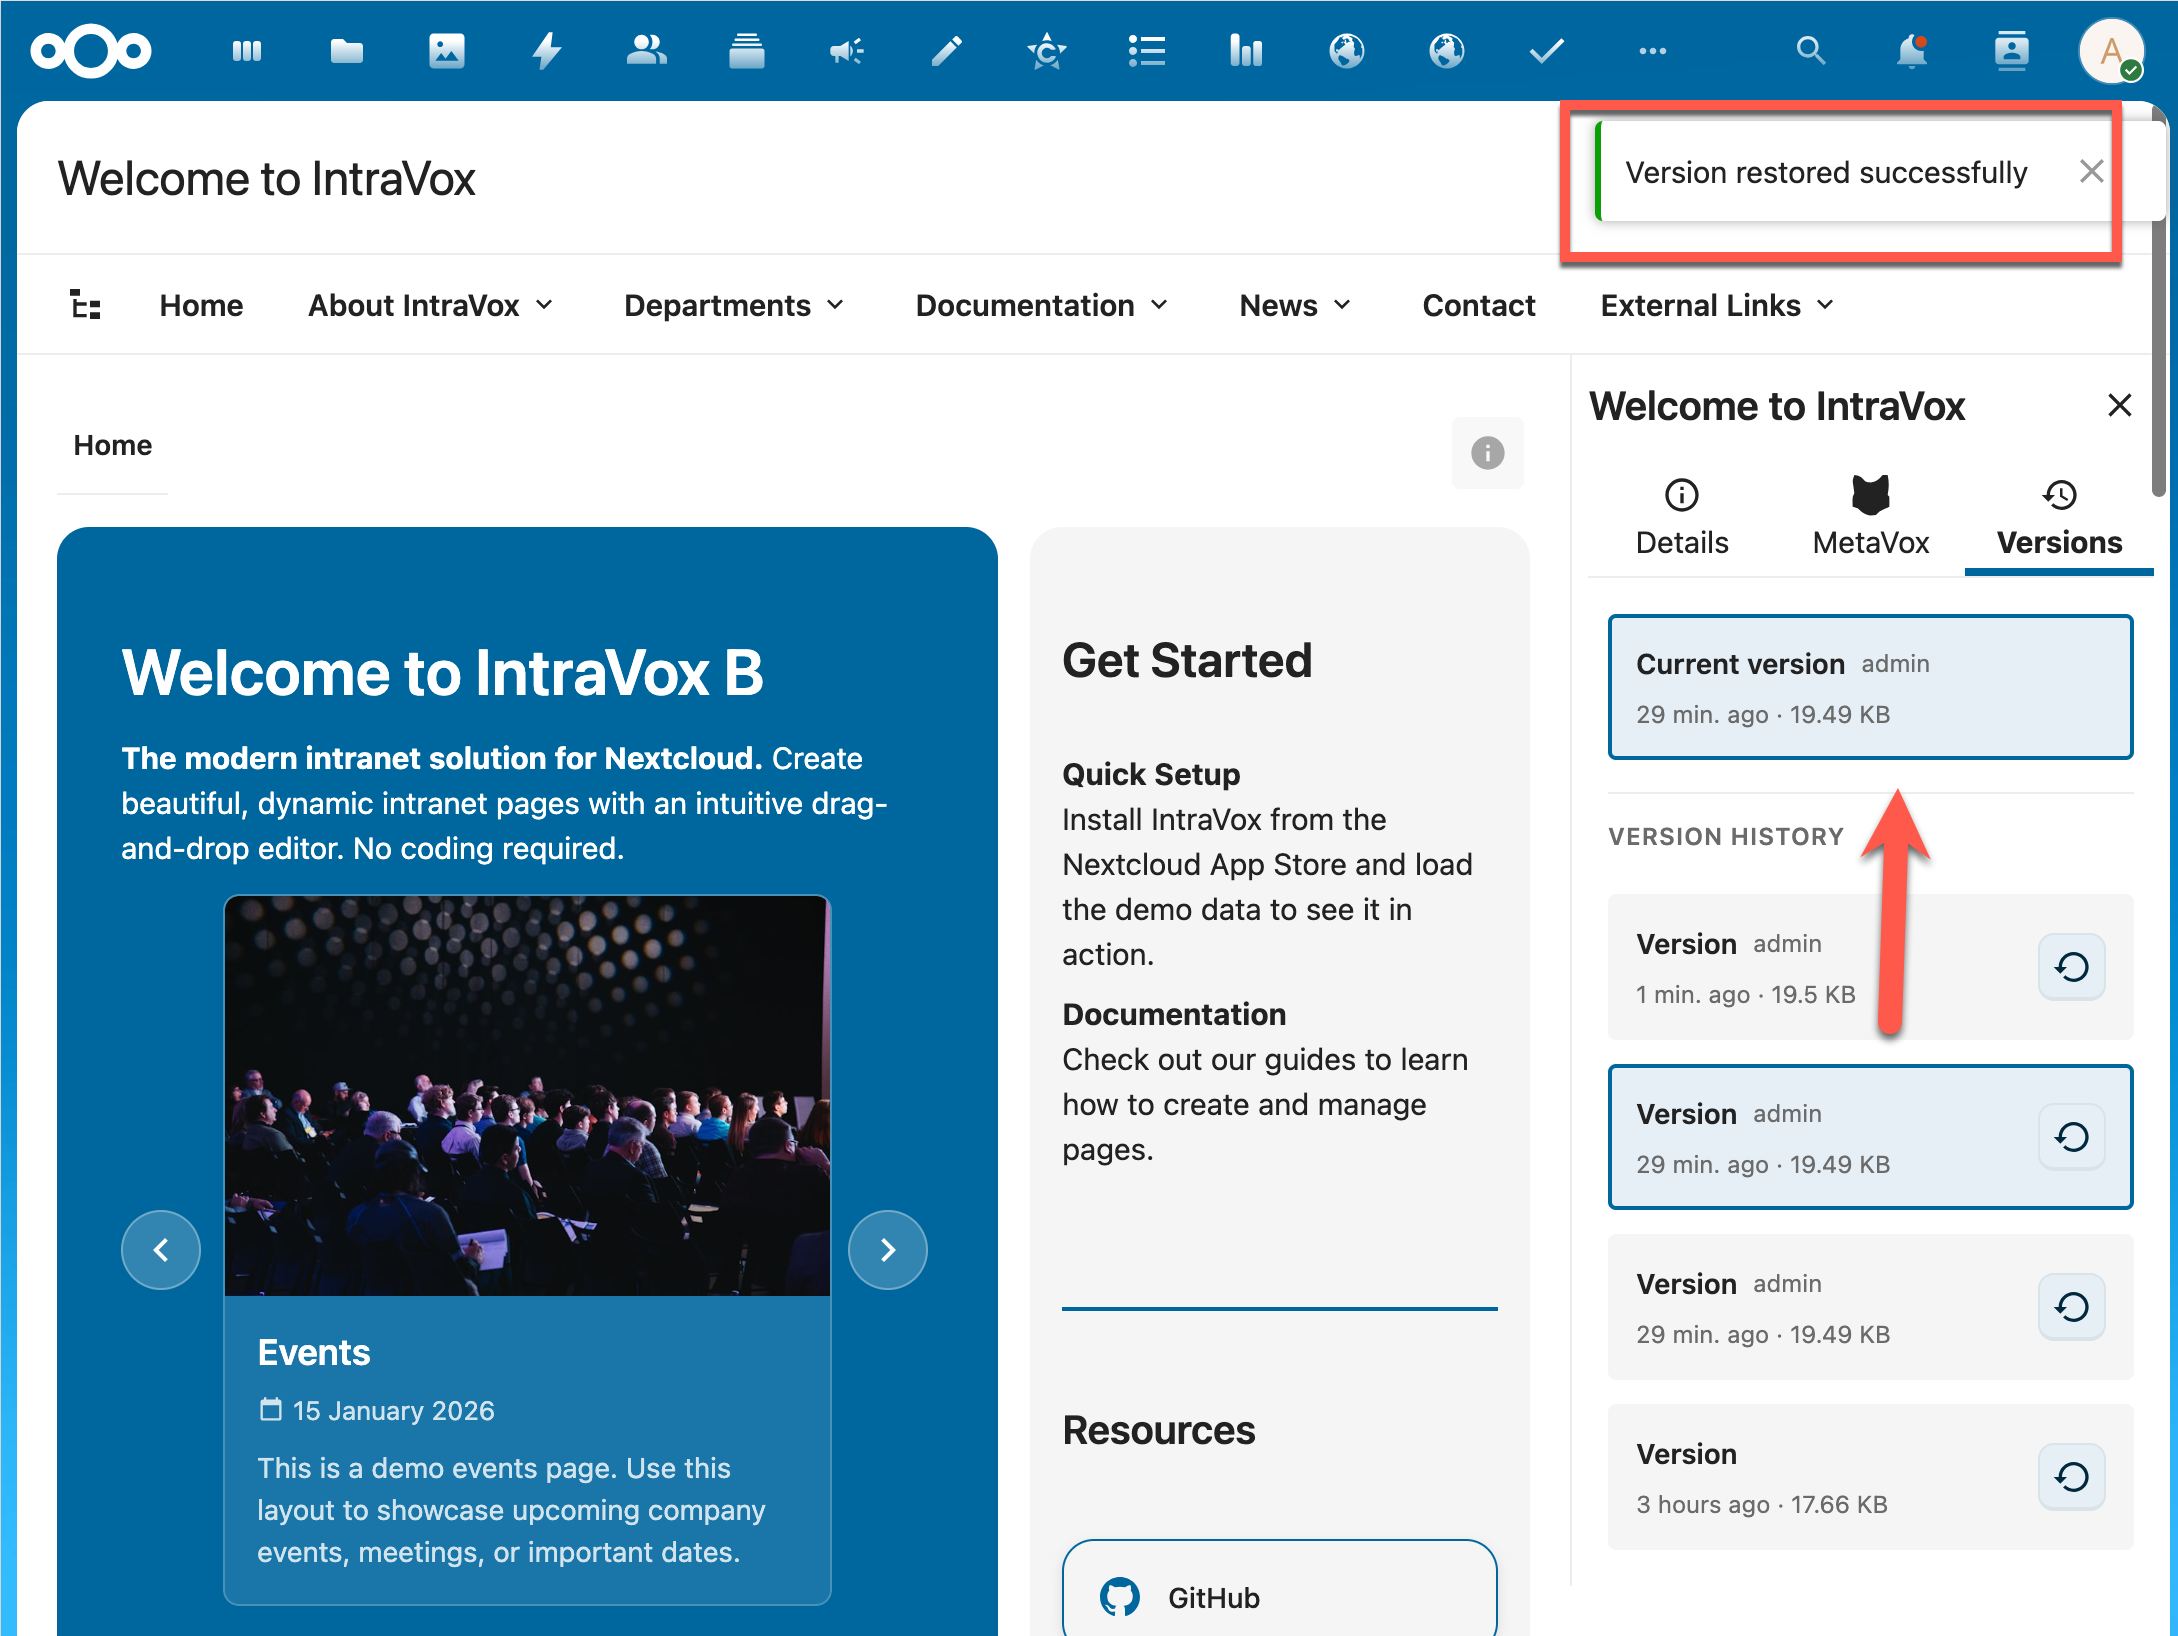Open the Events conference image
This screenshot has height=1636, width=2178.
[x=528, y=1096]
